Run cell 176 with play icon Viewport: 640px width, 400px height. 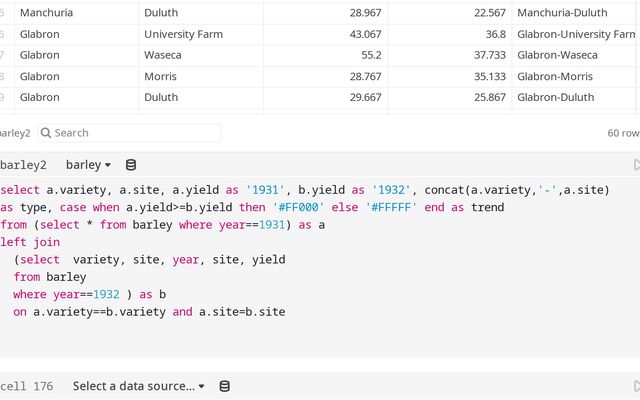pos(636,386)
